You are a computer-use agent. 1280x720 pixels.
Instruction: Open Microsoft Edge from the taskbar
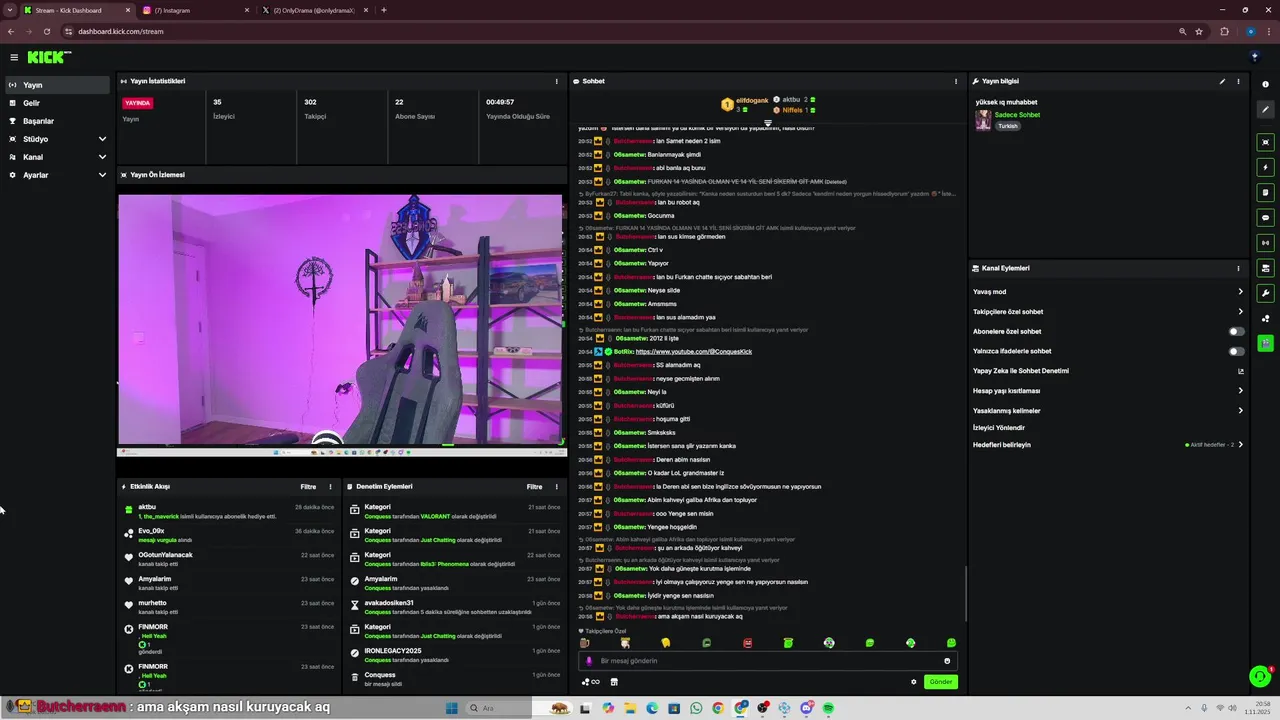[653, 708]
